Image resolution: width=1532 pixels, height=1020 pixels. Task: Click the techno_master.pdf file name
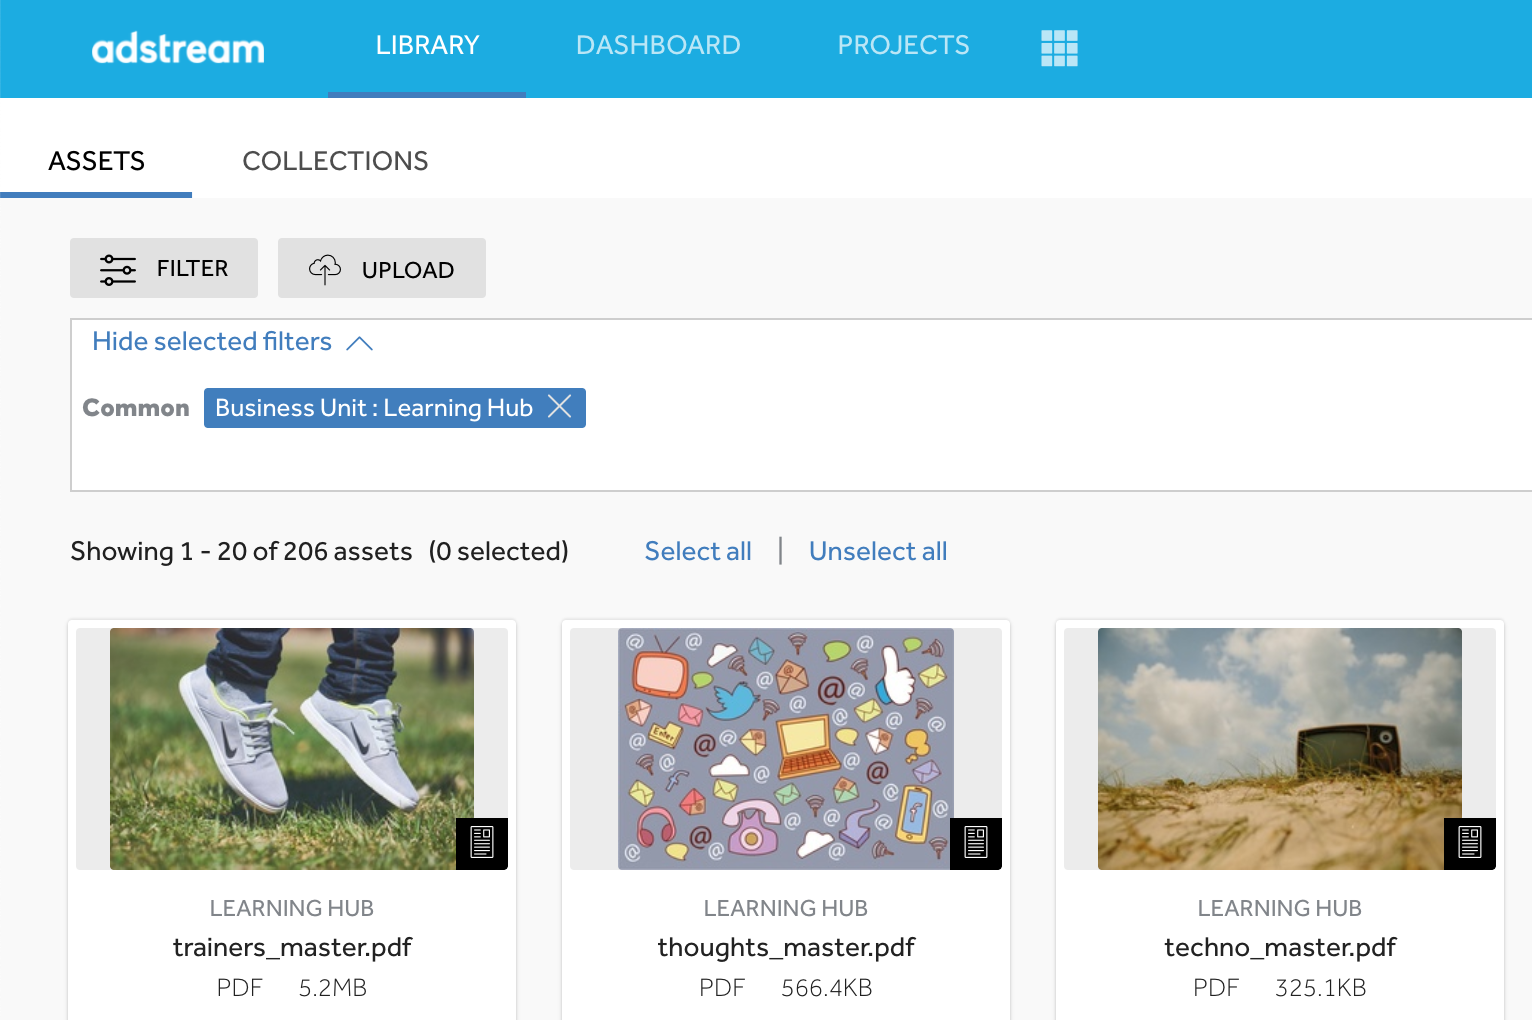tap(1280, 947)
